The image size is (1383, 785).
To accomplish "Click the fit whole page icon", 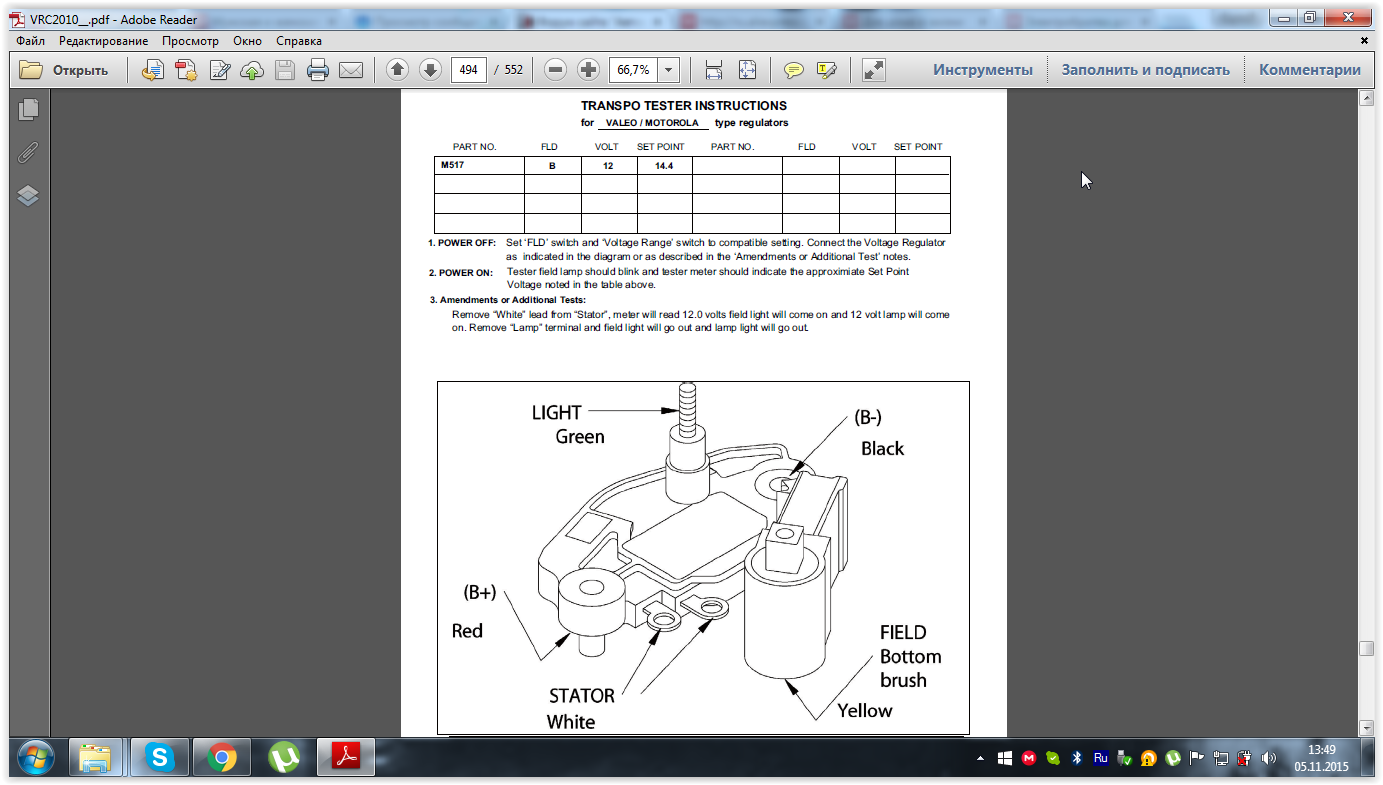I will [747, 70].
